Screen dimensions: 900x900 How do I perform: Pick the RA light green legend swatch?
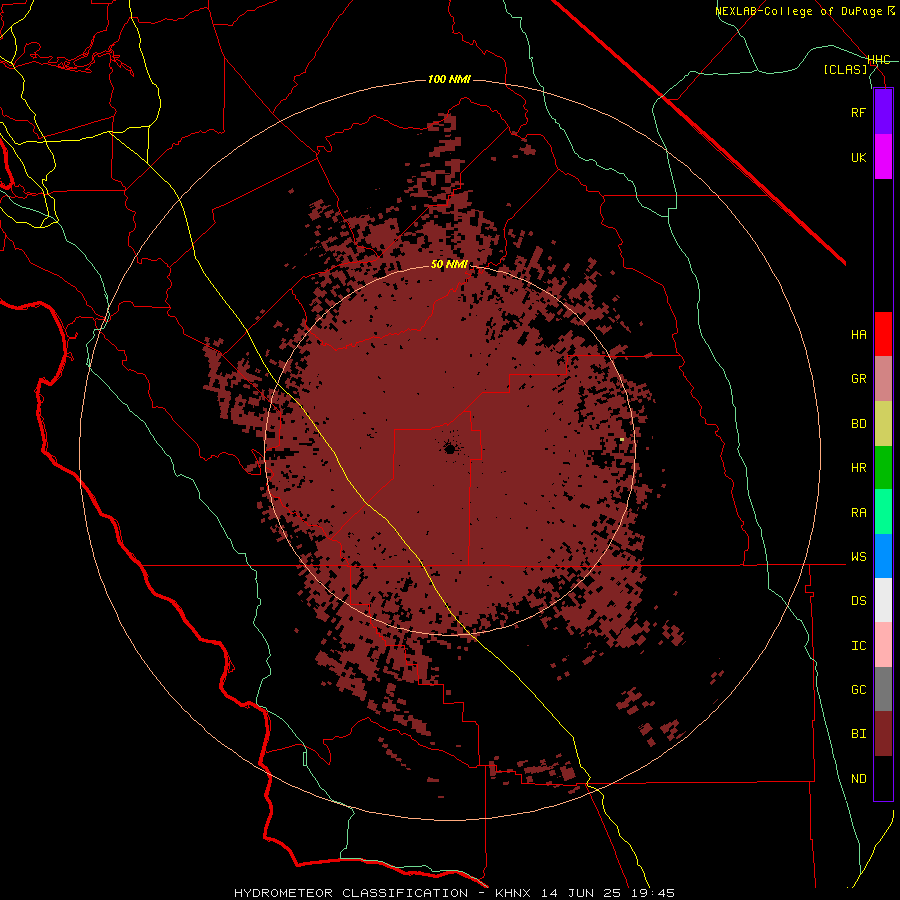(x=883, y=512)
